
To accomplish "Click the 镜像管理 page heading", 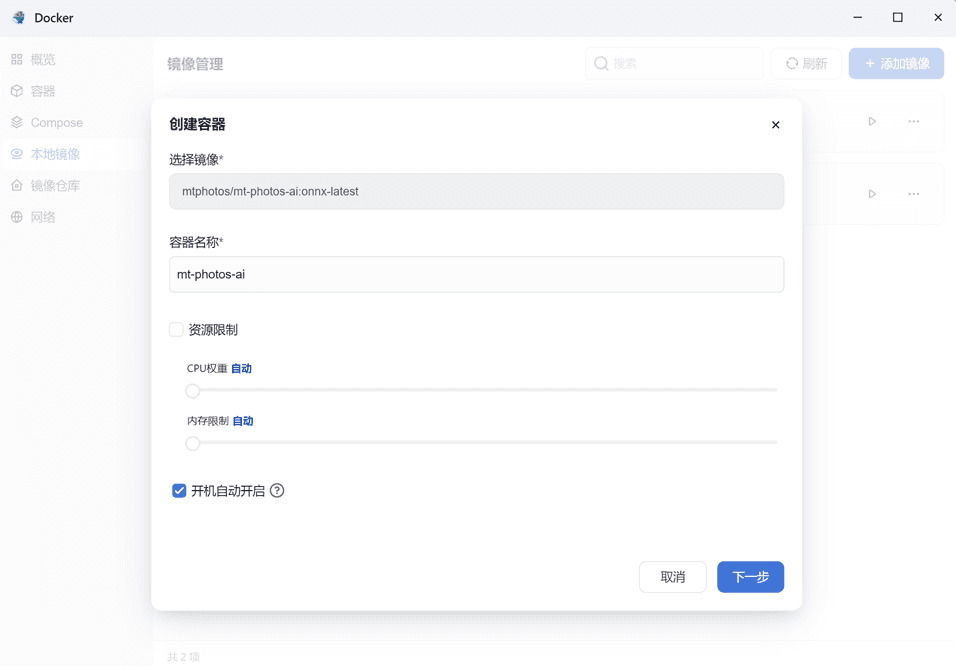I will pyautogui.click(x=195, y=64).
